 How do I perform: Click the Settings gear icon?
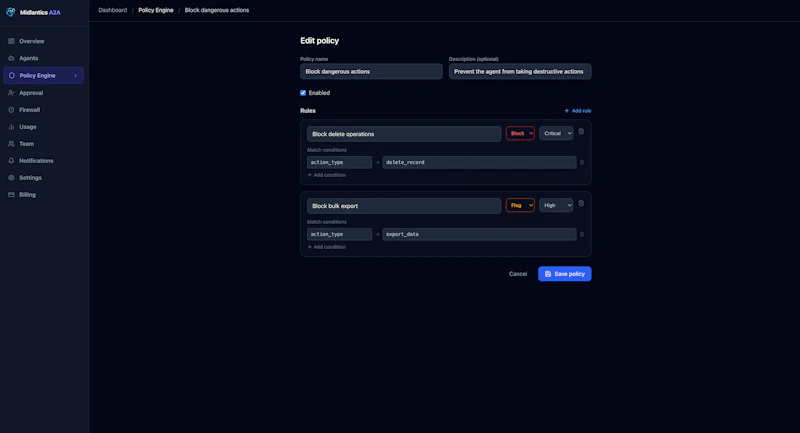(x=11, y=177)
